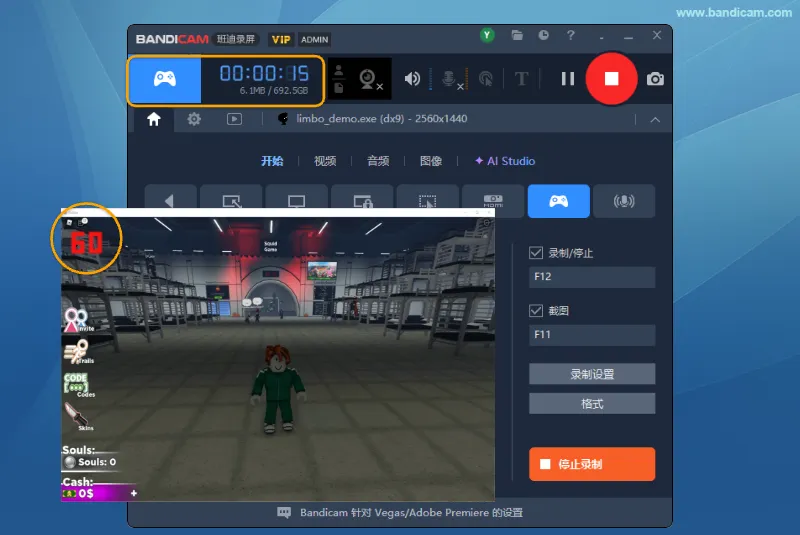The height and width of the screenshot is (535, 800).
Task: Stop recording with the red round button
Action: tap(611, 79)
